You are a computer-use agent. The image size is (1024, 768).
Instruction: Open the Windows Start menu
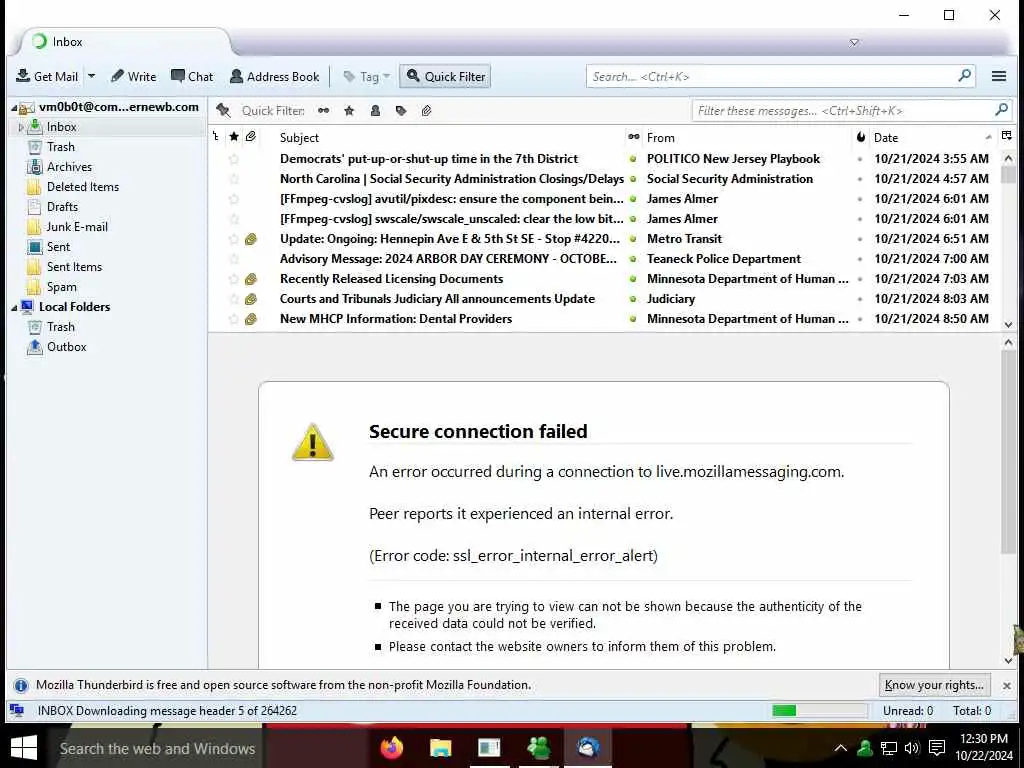24,748
